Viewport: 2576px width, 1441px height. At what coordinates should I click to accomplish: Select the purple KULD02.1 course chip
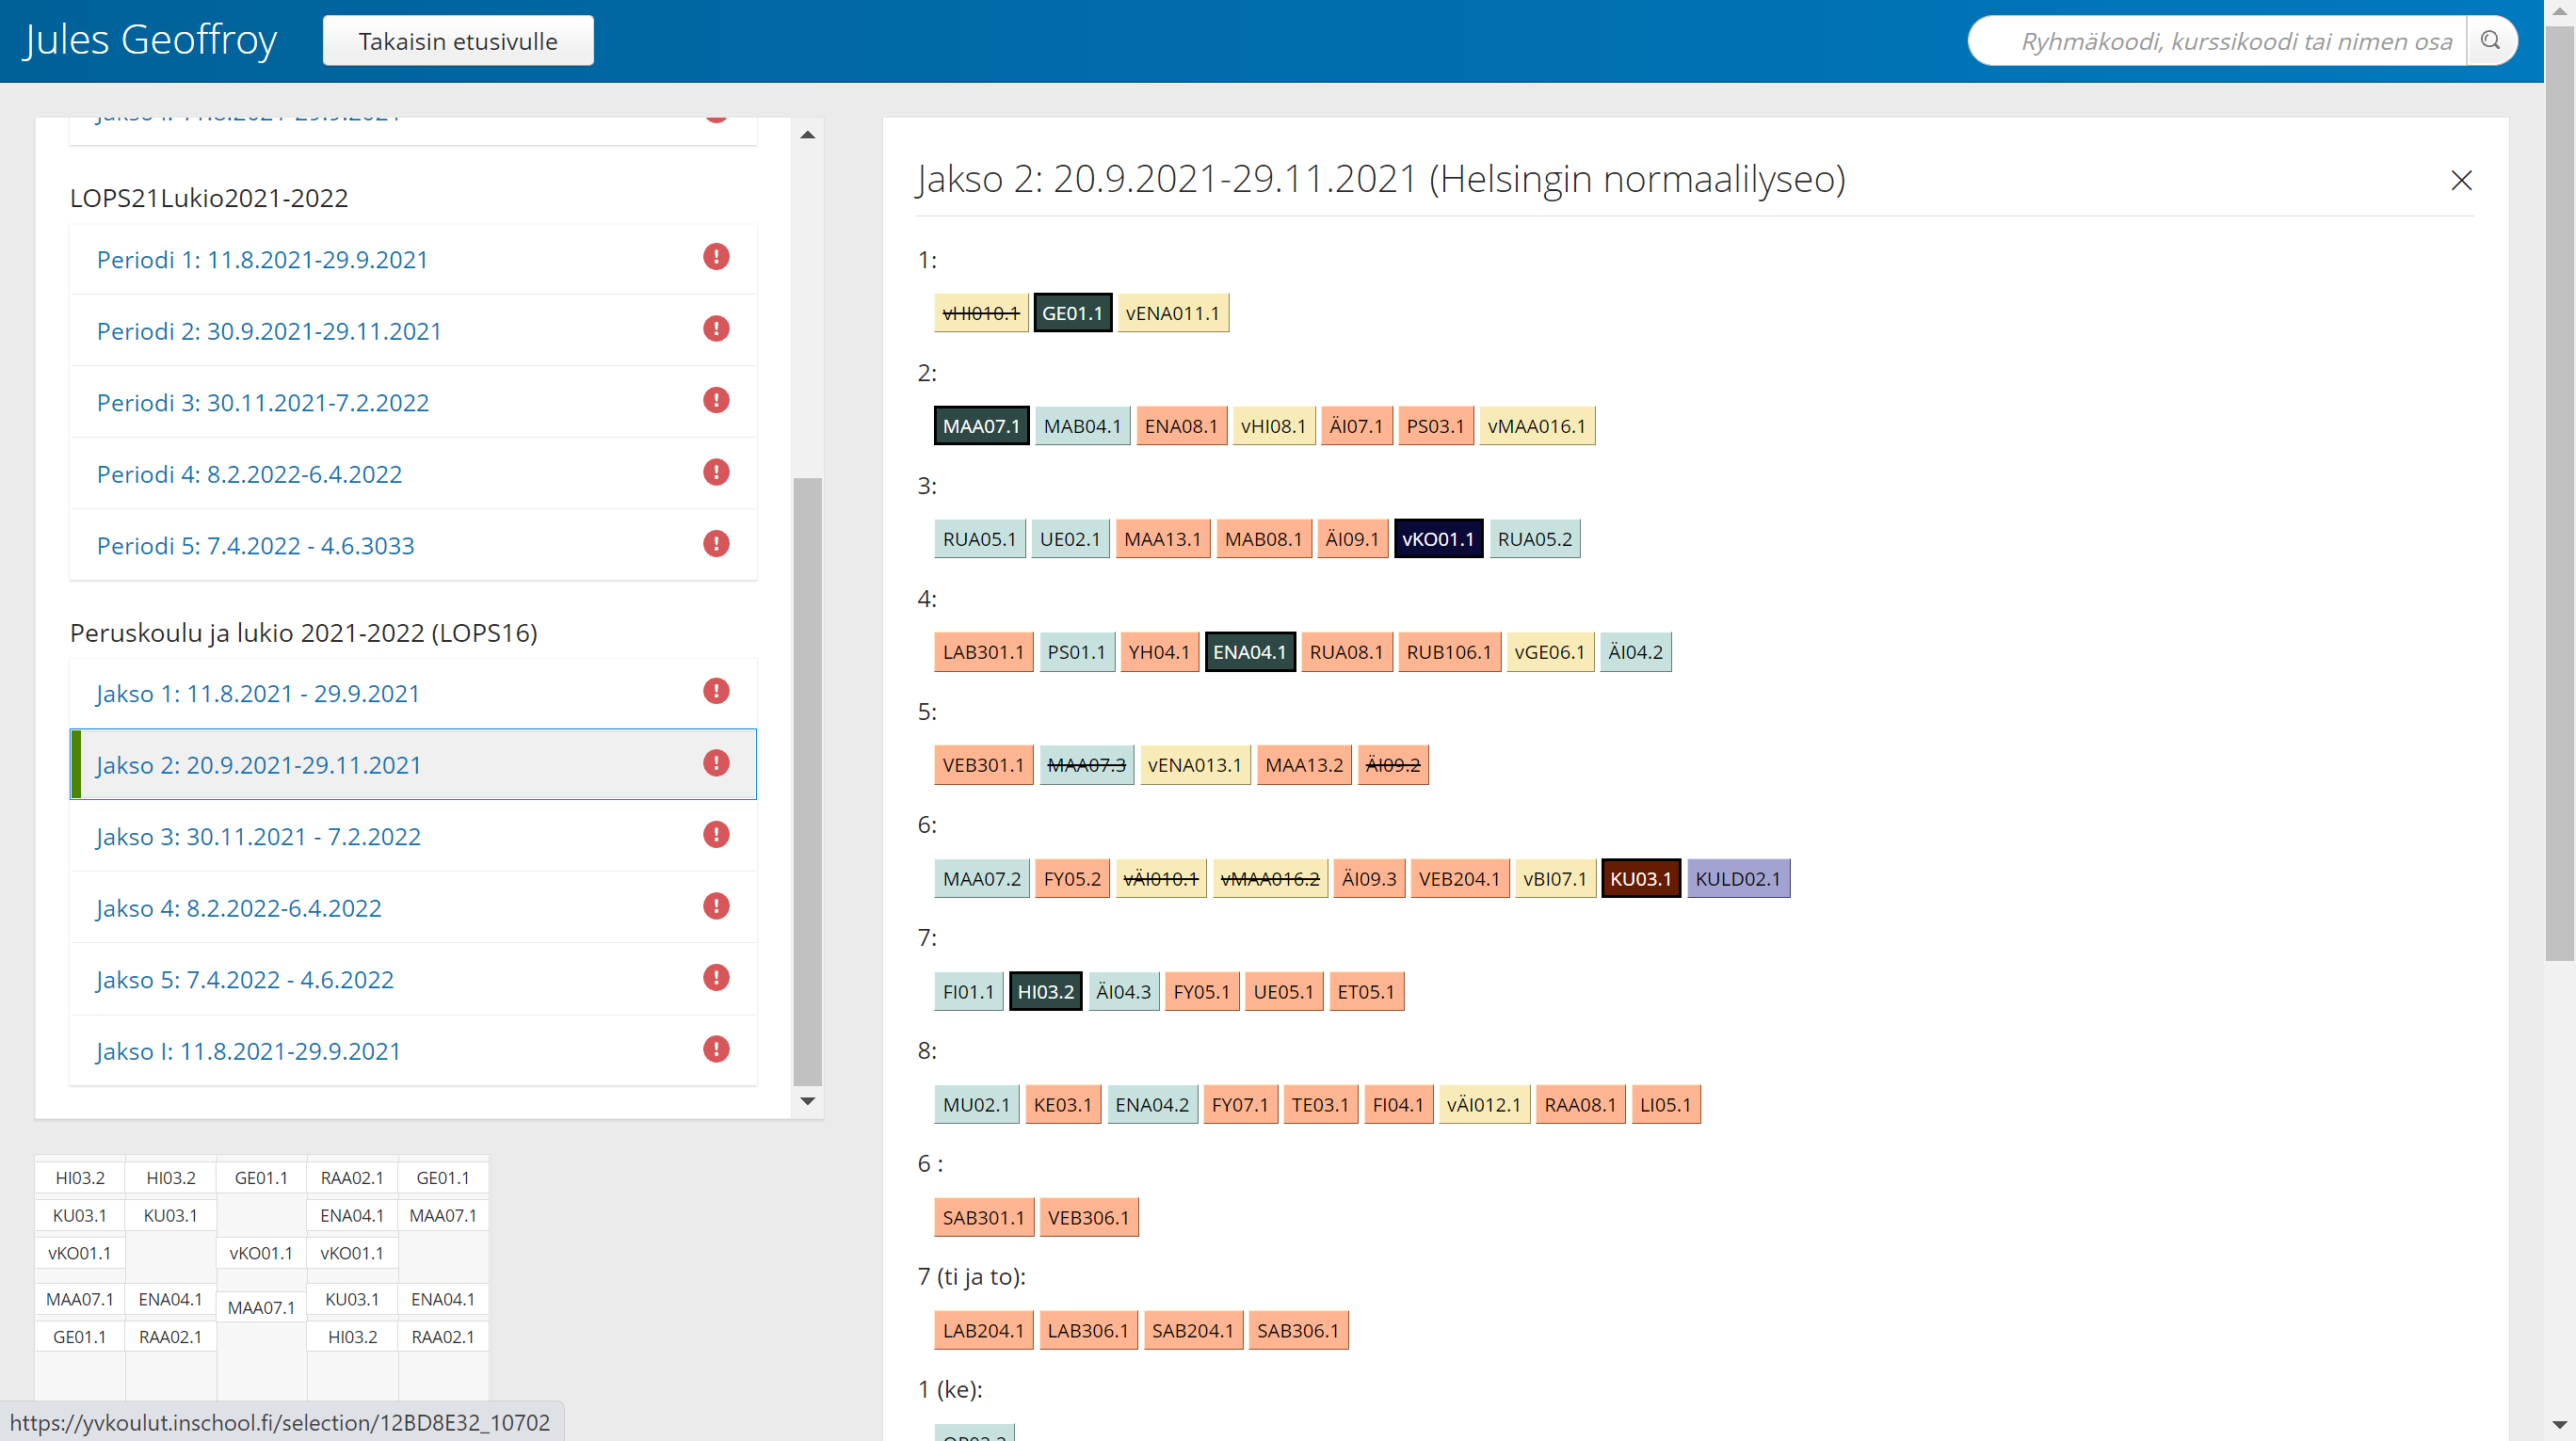click(x=1737, y=878)
